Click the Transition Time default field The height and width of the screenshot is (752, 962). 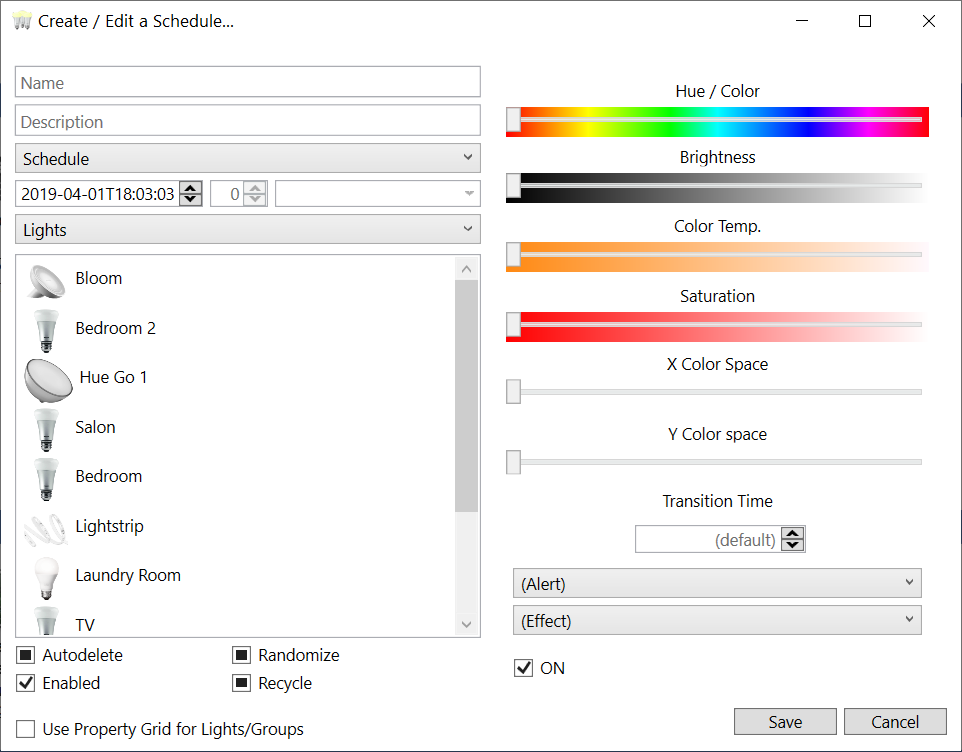708,539
